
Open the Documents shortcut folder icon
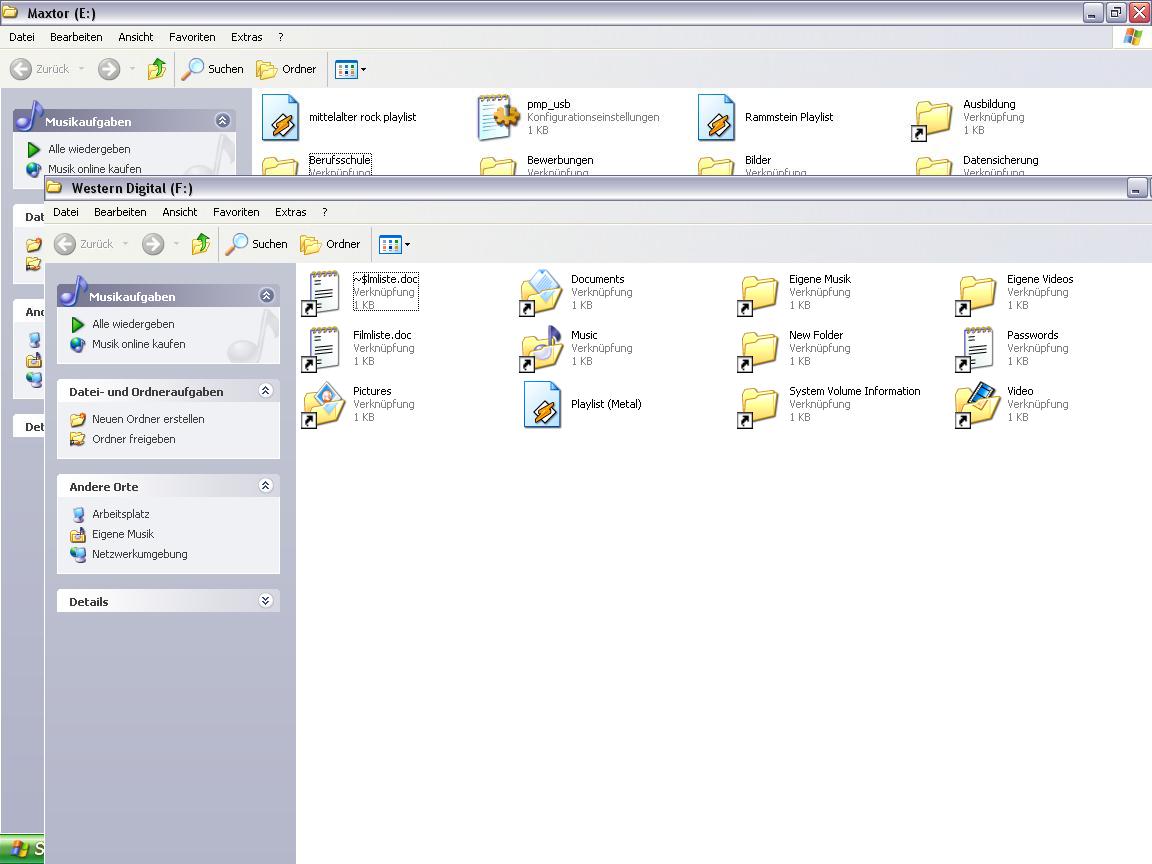click(540, 293)
